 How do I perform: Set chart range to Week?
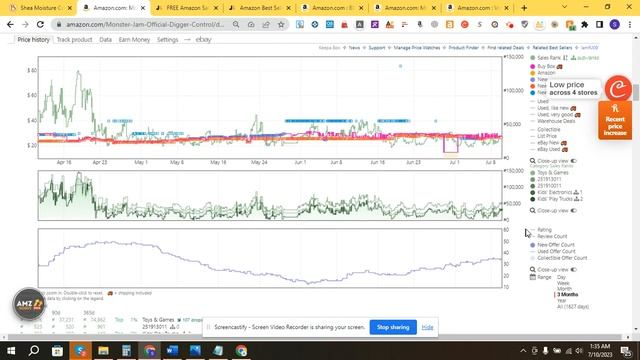click(x=563, y=283)
